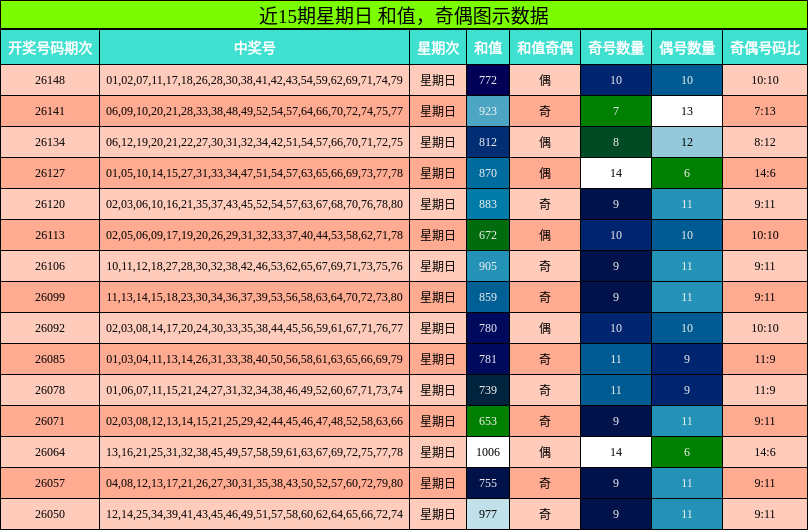Click 星期日 cell in row 26148
The width and height of the screenshot is (808, 530).
pyautogui.click(x=438, y=80)
